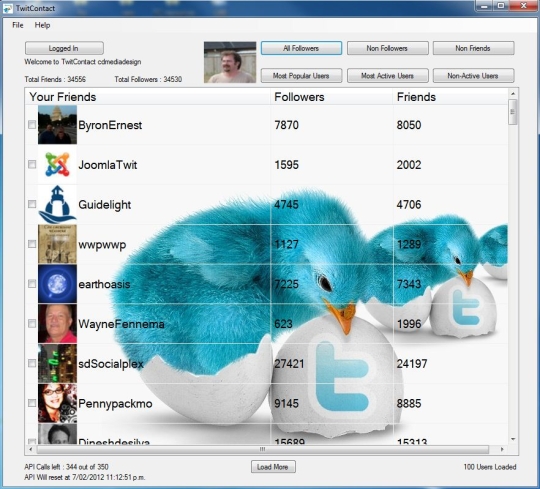The height and width of the screenshot is (489, 540).
Task: Click Pennypackmo's profile picture
Action: (x=57, y=403)
